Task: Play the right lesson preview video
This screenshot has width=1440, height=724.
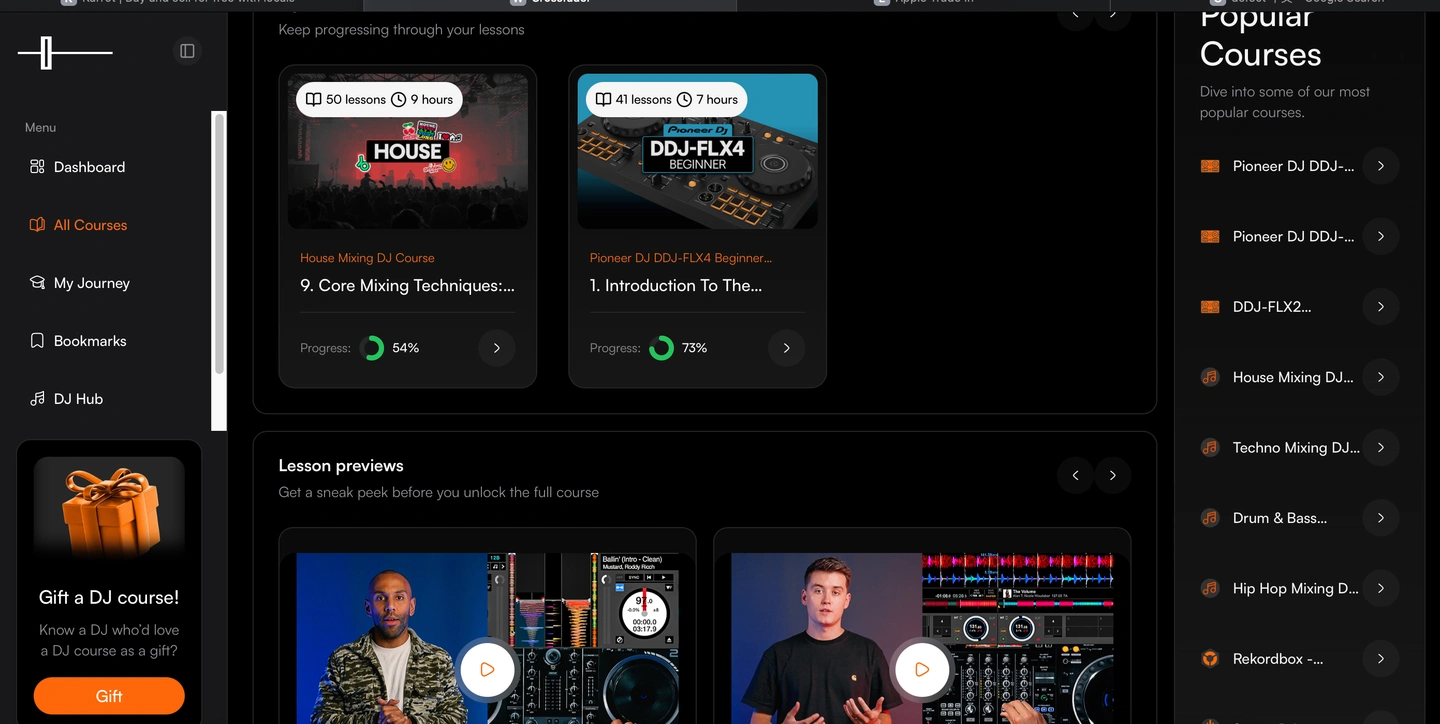Action: click(x=922, y=670)
